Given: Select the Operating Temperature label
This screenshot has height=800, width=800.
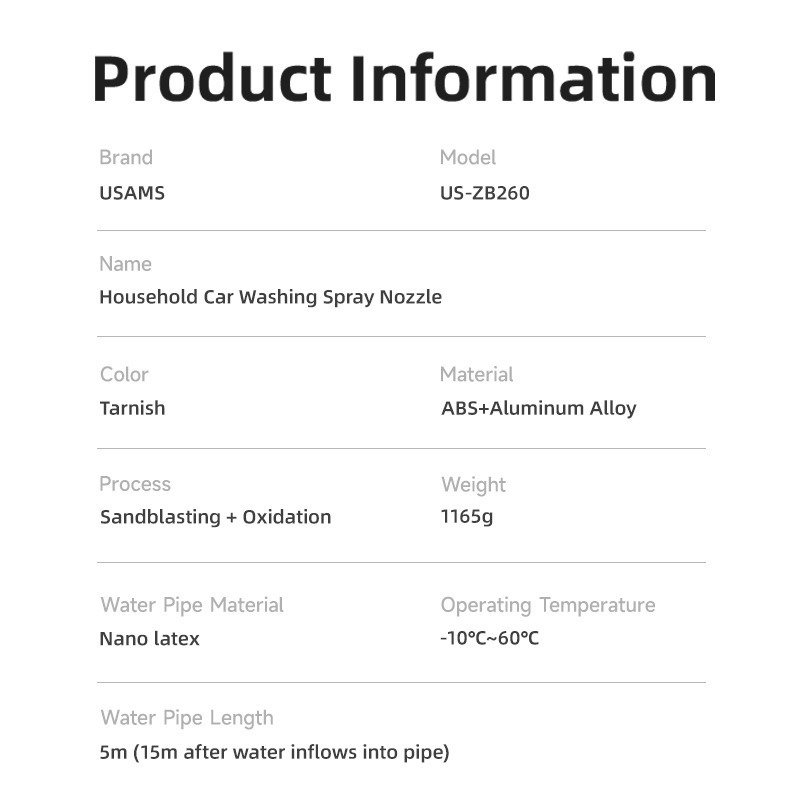Looking at the screenshot, I should tap(548, 606).
